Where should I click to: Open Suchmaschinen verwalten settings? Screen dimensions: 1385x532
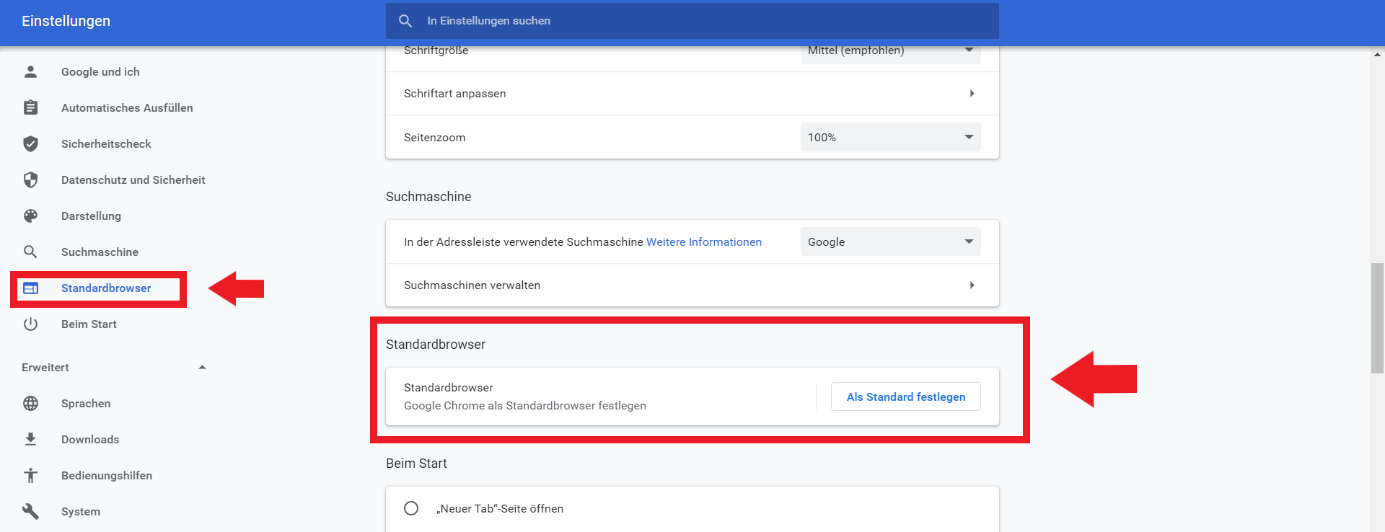692,285
